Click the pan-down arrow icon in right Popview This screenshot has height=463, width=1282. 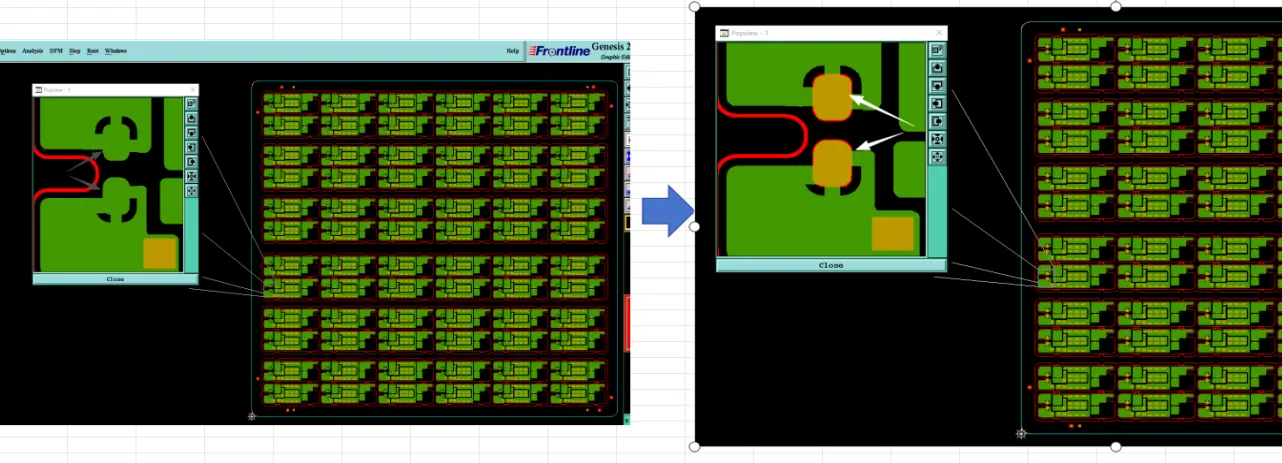click(x=937, y=85)
